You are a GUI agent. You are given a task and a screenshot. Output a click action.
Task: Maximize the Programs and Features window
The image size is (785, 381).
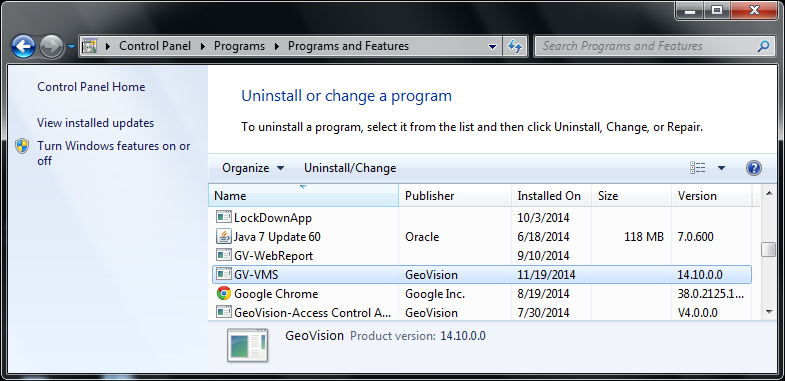717,11
